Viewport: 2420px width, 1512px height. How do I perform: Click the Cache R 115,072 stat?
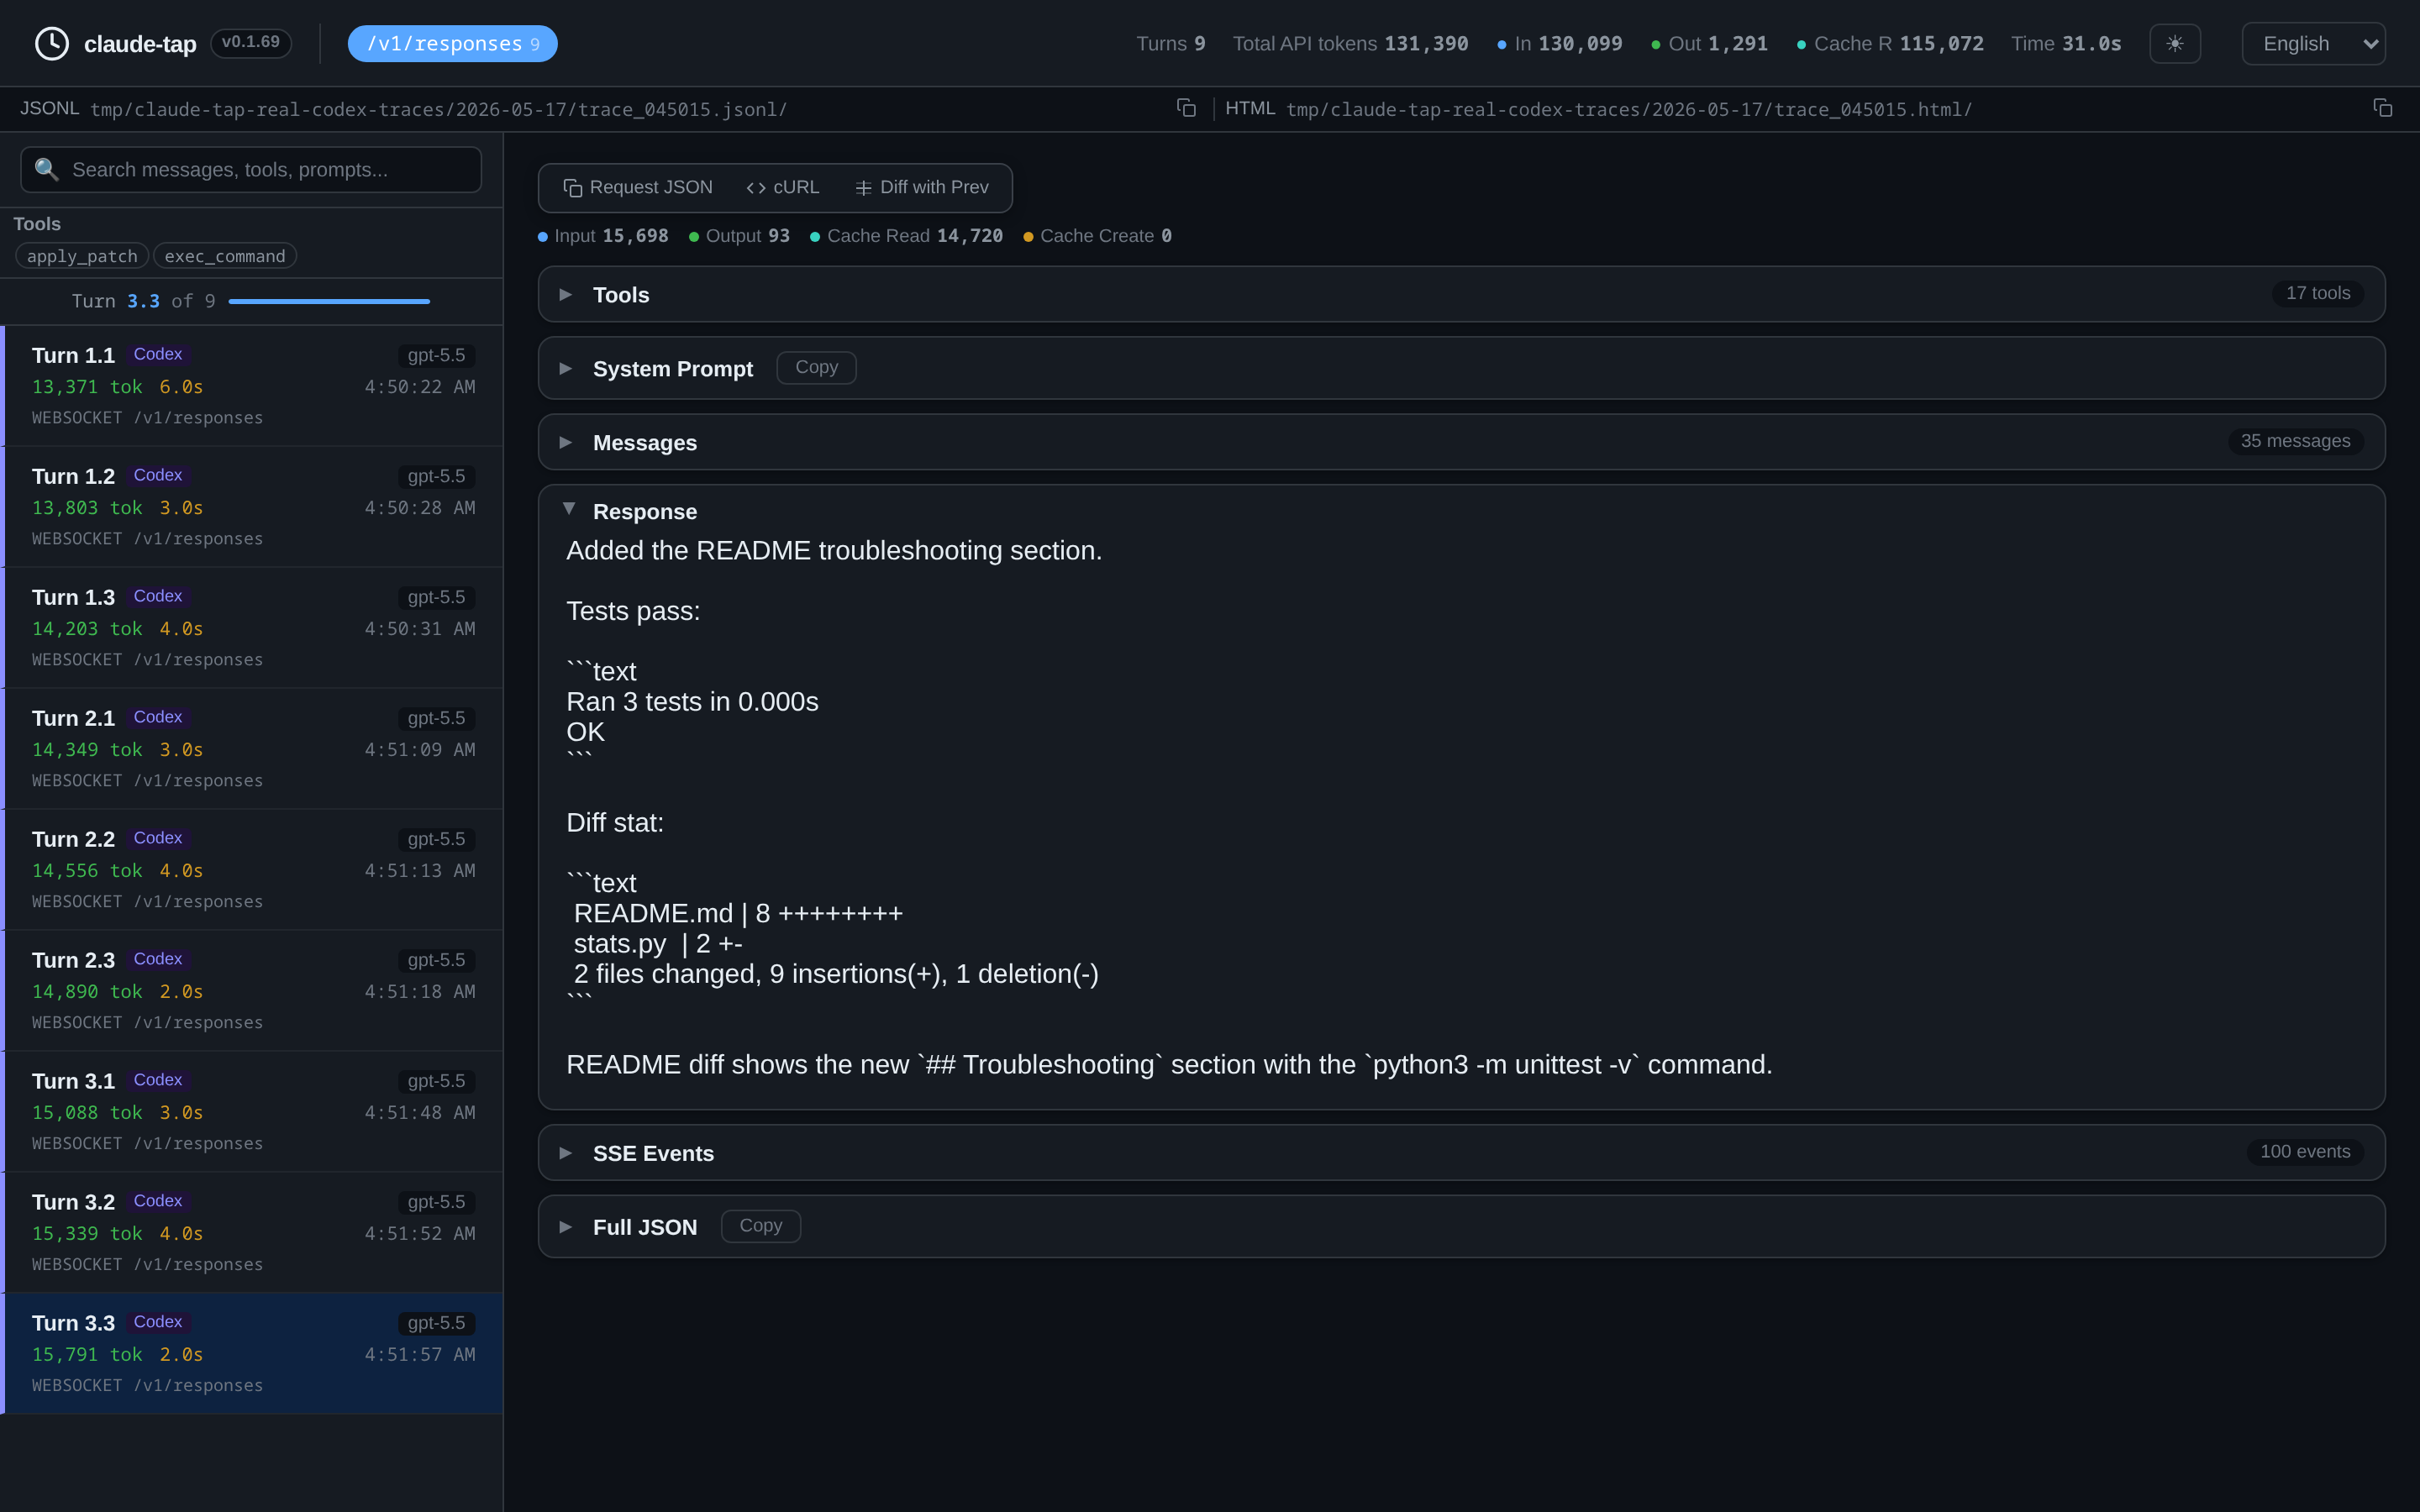click(x=1890, y=44)
